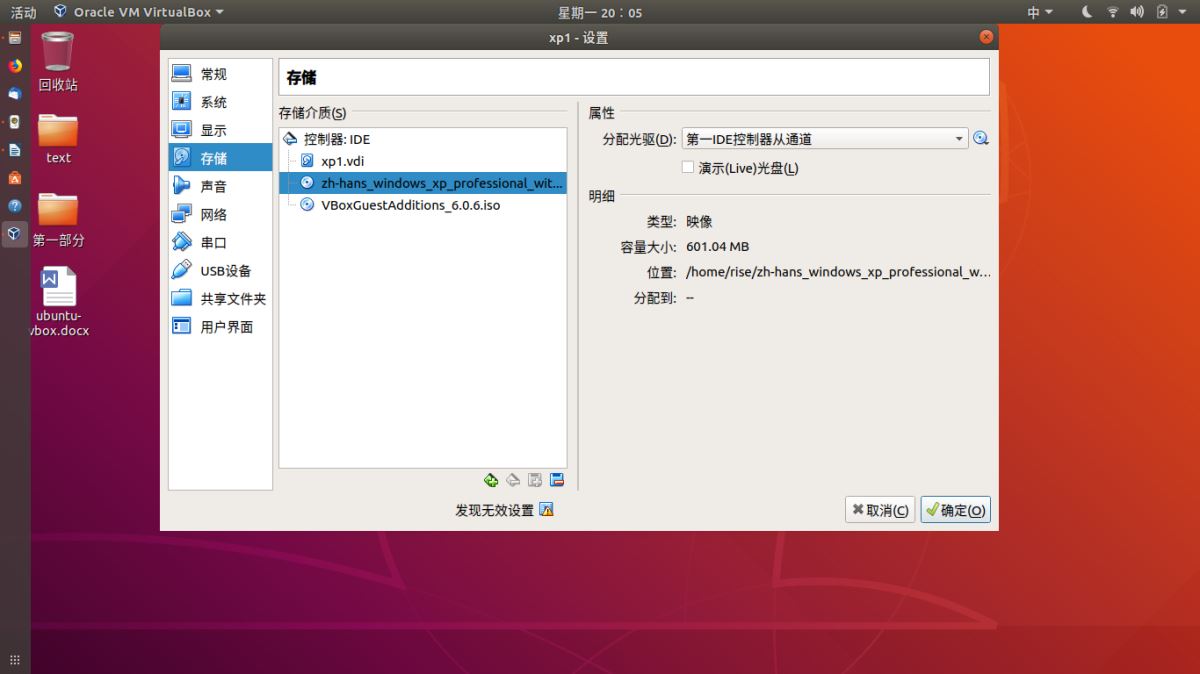Select 控制器: IDE in storage tree
Screen dimensions: 1200x674
tap(423, 139)
